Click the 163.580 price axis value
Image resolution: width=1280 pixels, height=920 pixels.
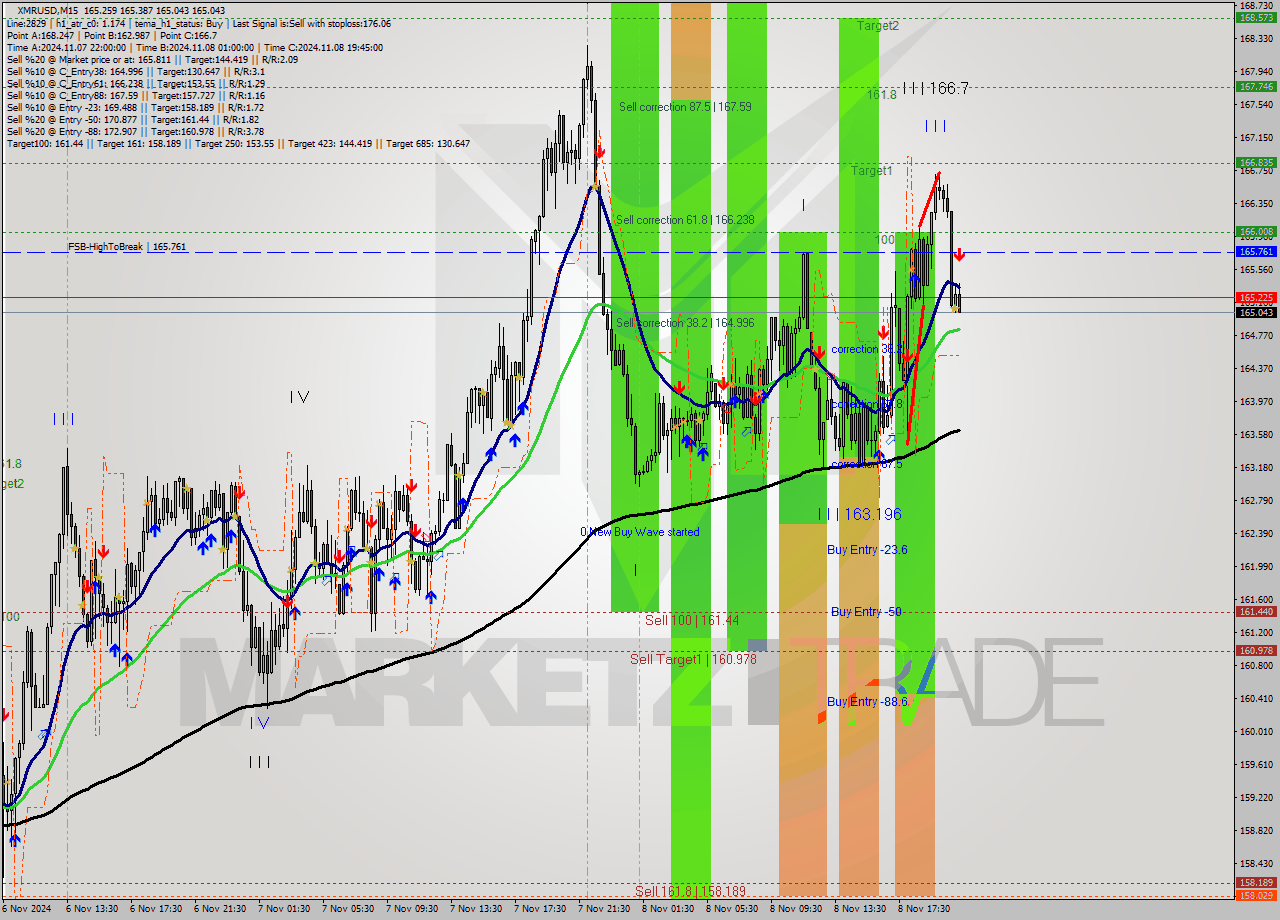(x=1256, y=435)
